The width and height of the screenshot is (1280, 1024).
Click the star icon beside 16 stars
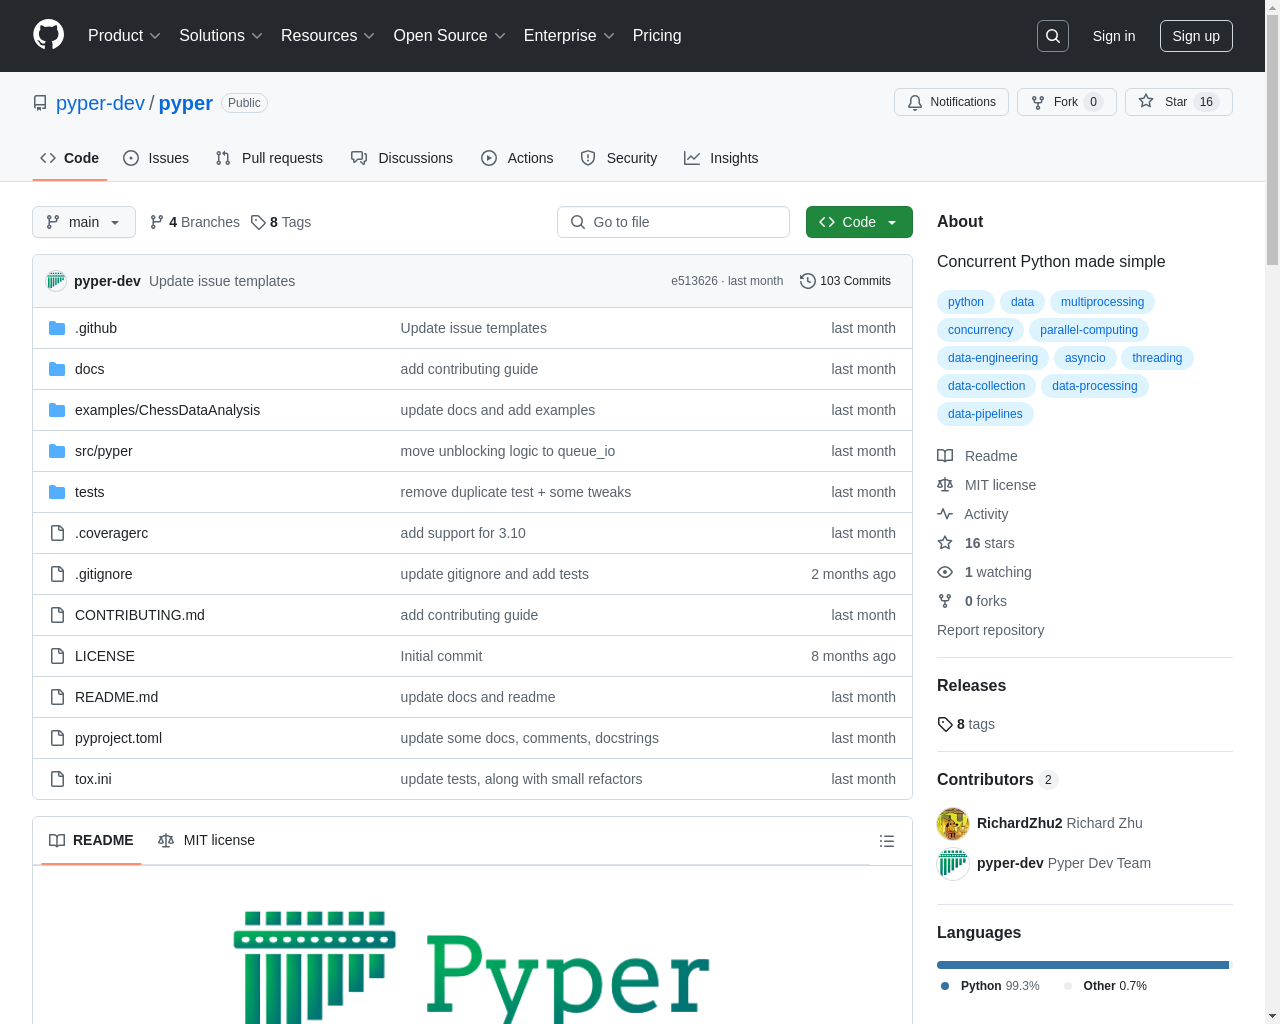(945, 543)
